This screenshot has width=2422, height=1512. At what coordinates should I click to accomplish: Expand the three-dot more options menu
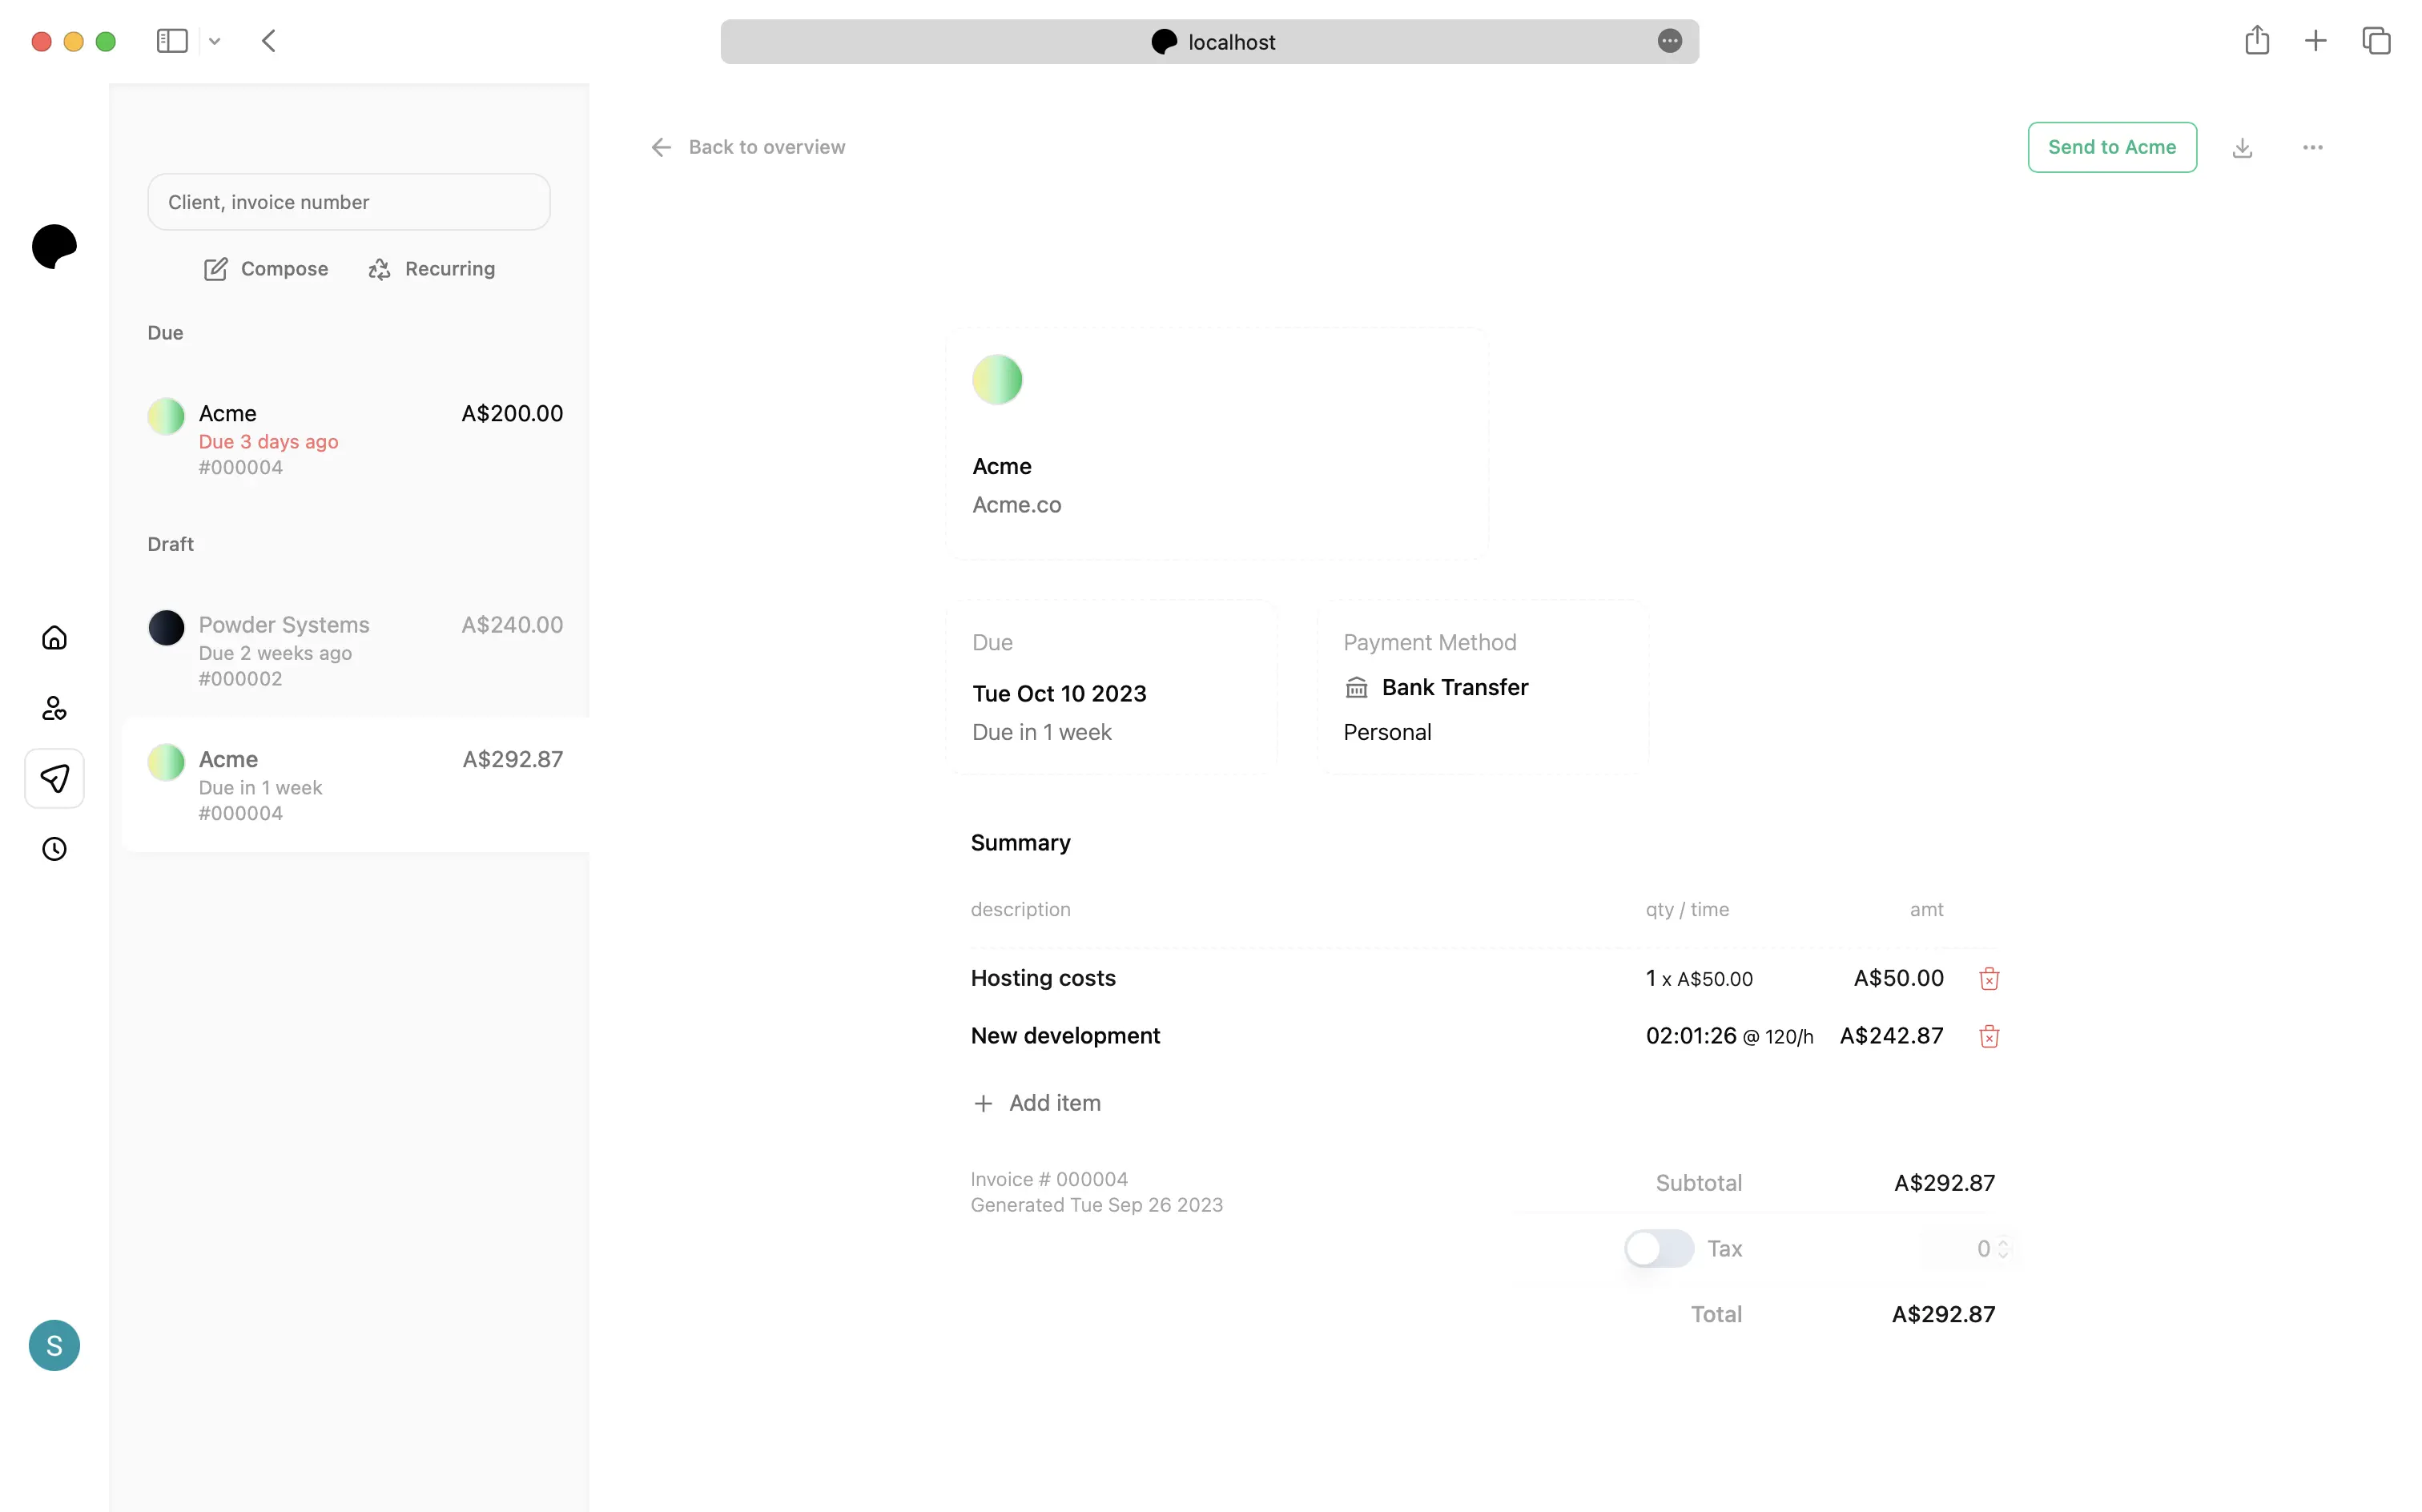tap(2312, 147)
